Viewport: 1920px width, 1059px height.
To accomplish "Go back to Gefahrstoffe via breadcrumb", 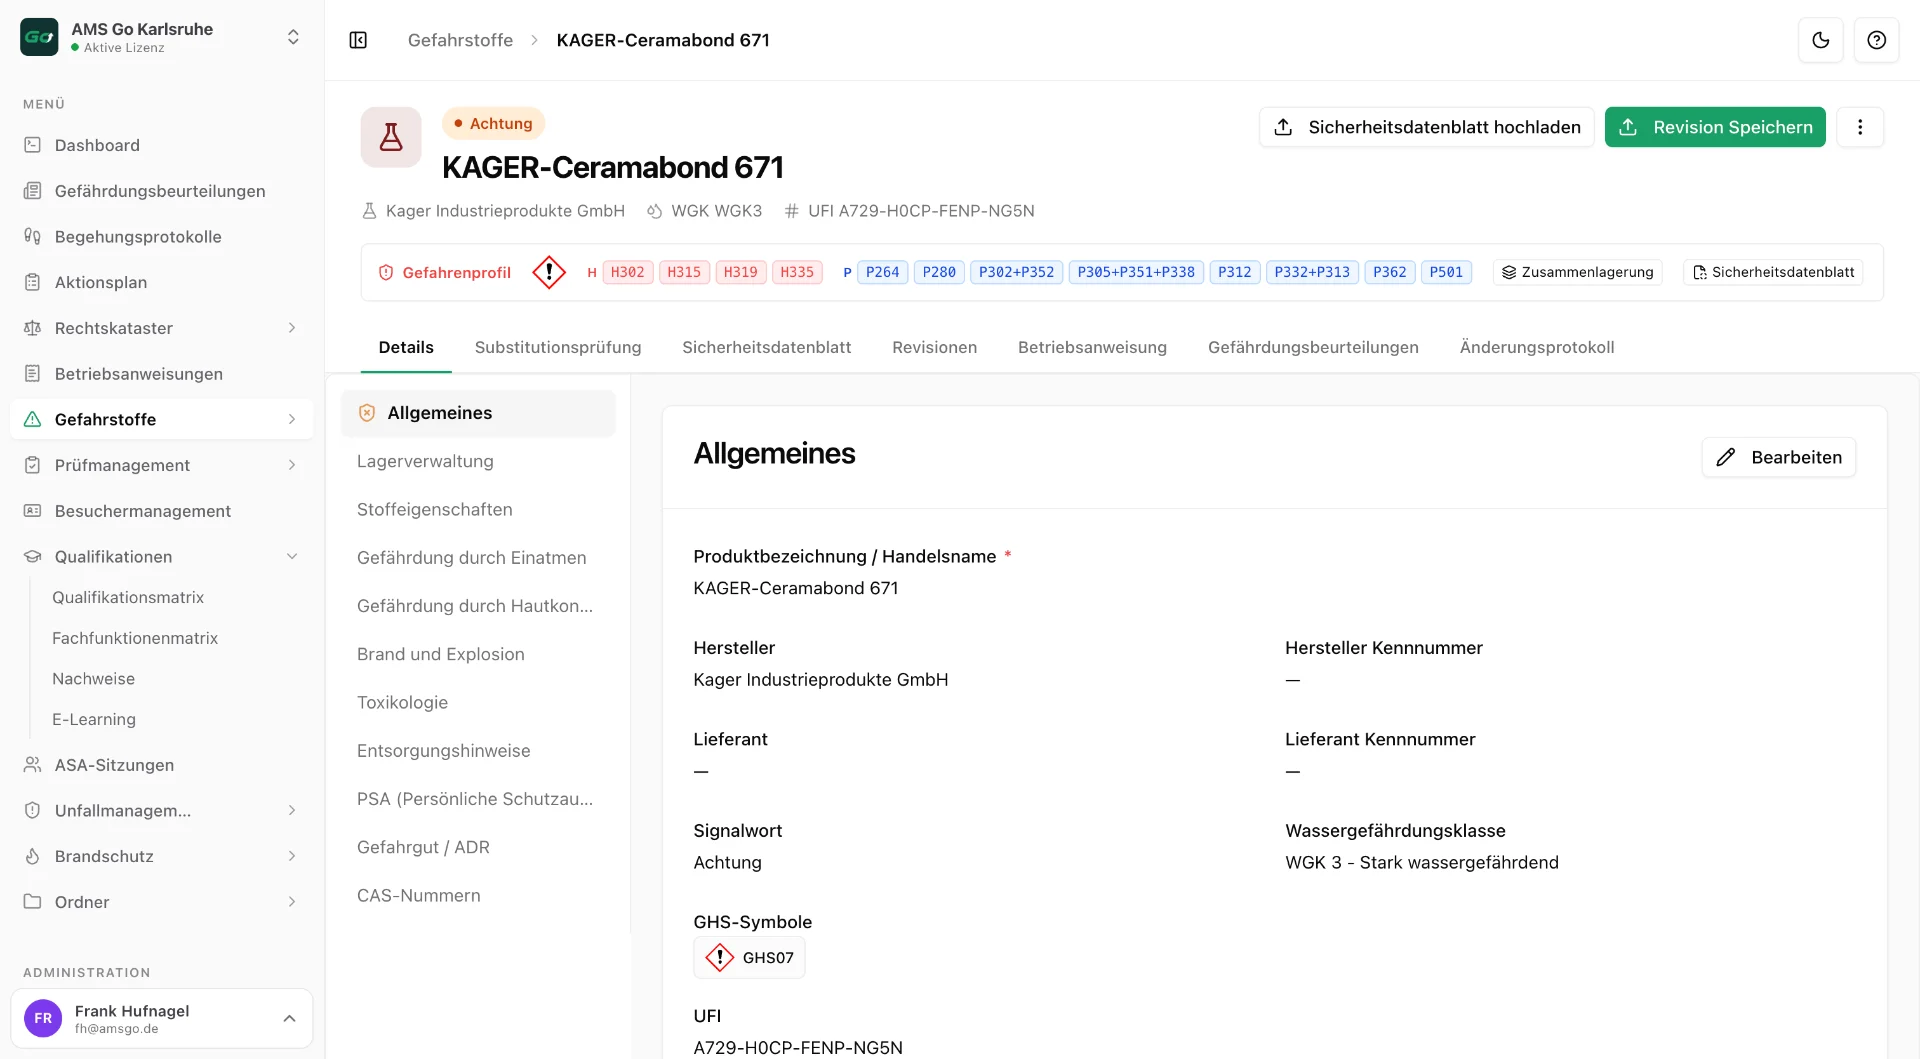I will tap(460, 40).
